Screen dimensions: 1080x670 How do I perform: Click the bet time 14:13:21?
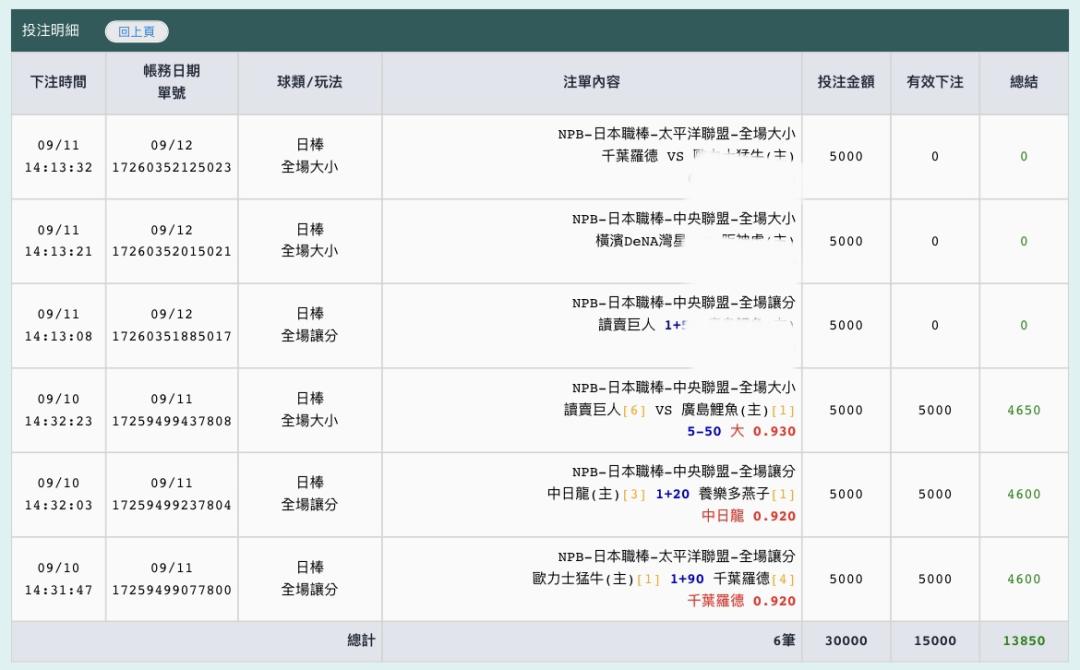click(x=59, y=251)
